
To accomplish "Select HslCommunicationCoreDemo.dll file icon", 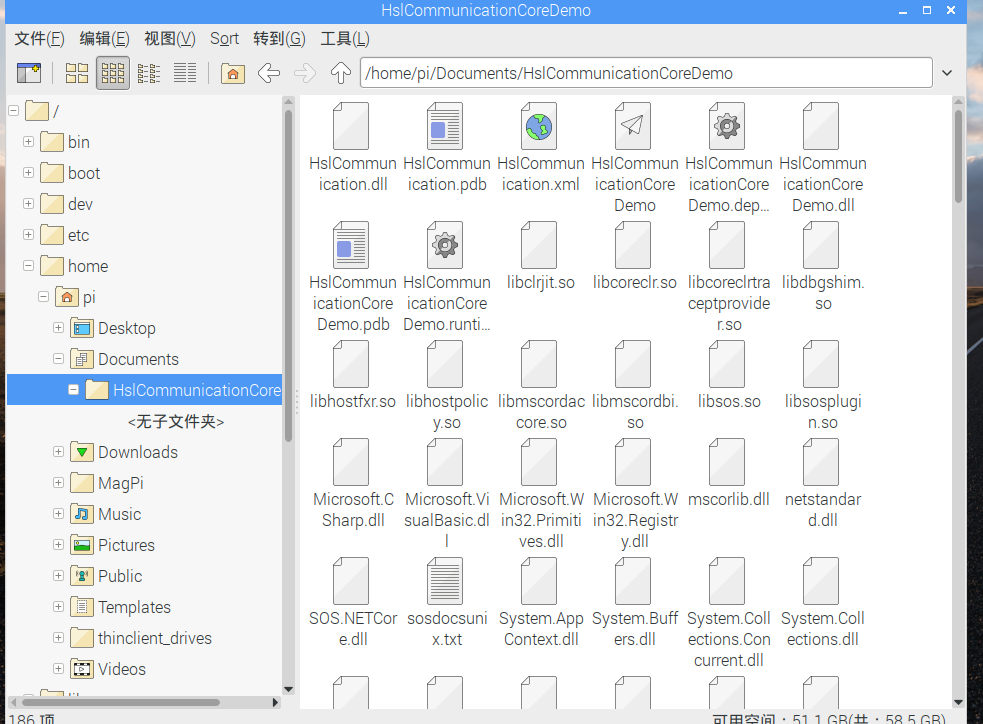I will tap(821, 127).
